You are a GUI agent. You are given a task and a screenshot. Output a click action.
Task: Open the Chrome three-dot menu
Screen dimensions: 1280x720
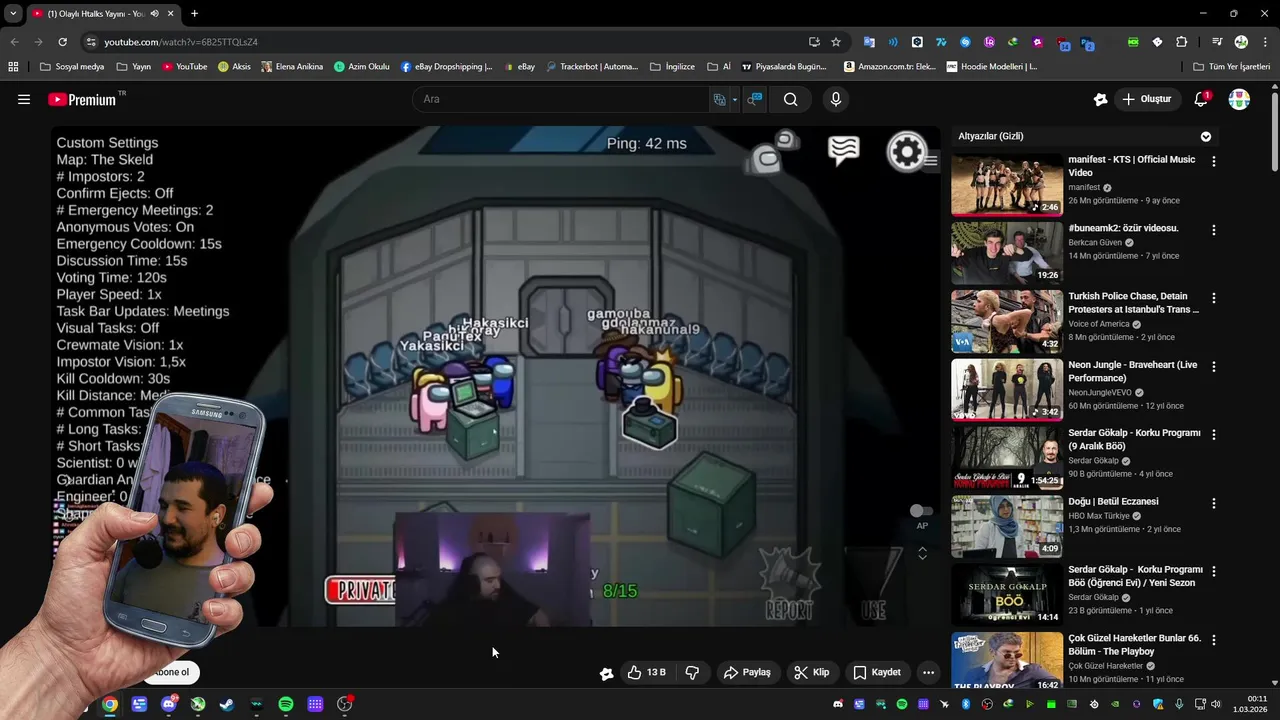[x=1264, y=42]
